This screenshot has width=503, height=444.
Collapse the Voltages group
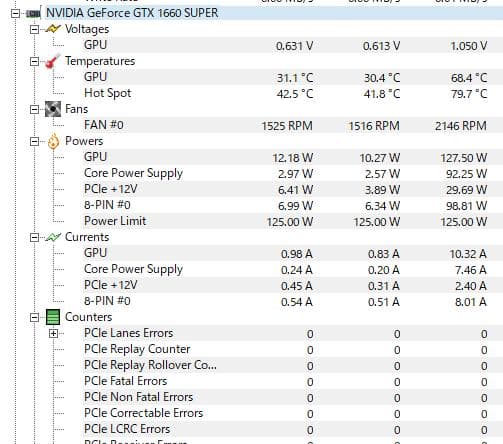tap(34, 29)
